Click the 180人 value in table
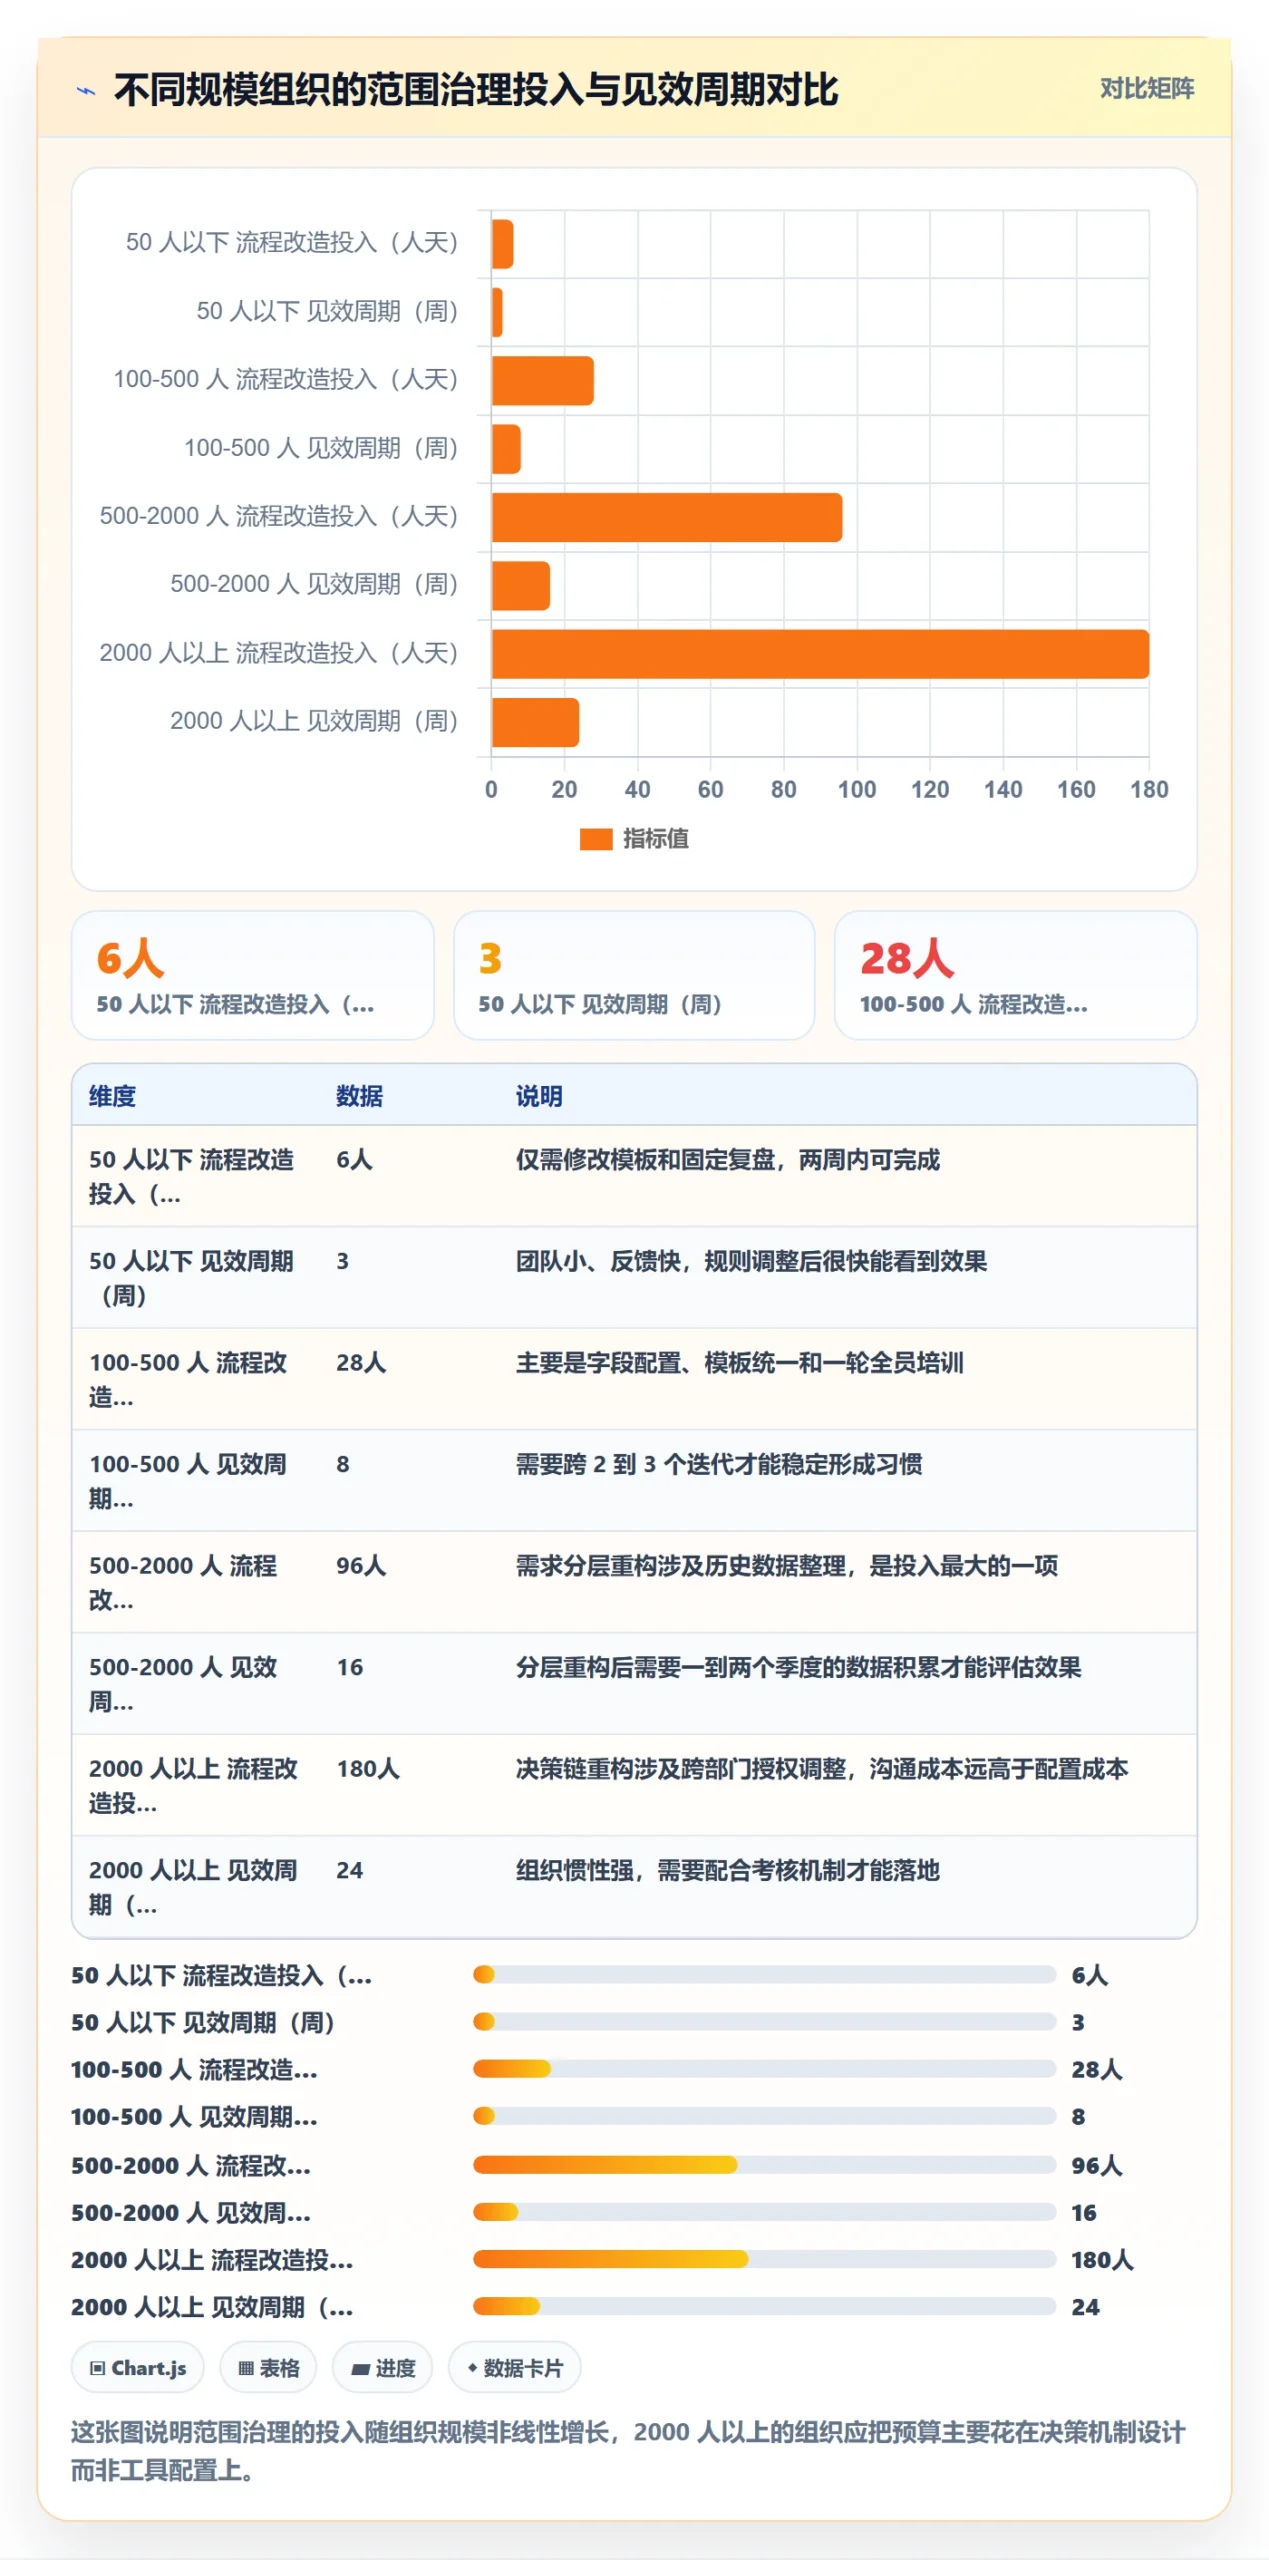The height and width of the screenshot is (2560, 1269). (367, 1769)
